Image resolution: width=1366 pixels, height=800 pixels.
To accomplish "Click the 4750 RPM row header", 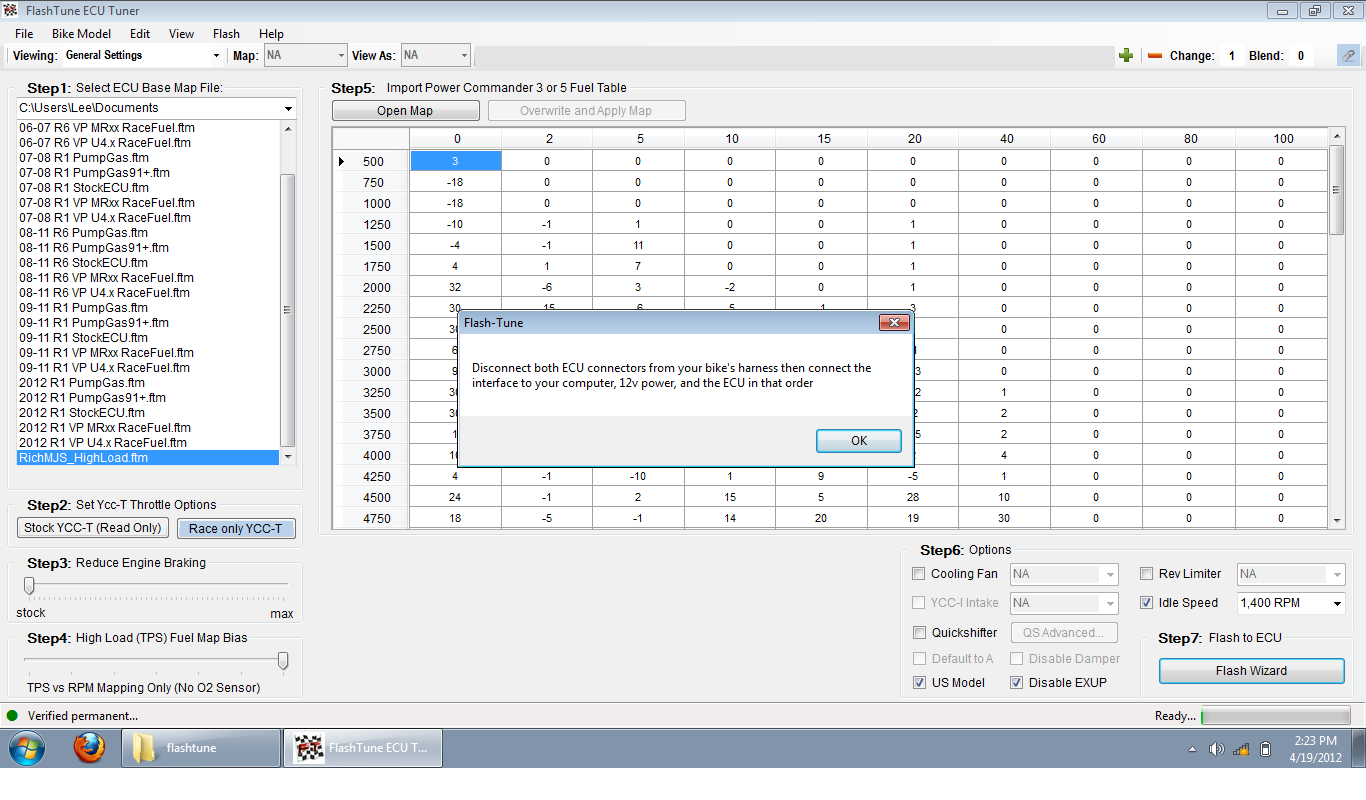I will coord(371,518).
